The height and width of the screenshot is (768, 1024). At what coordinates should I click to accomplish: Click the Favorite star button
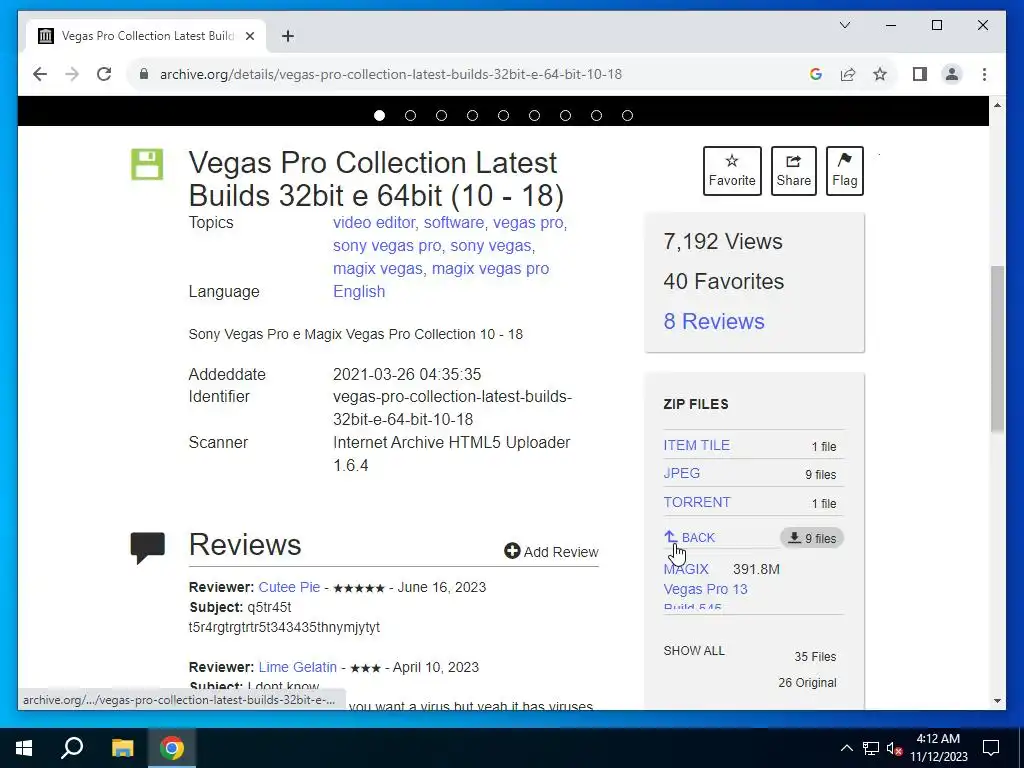[x=732, y=171]
